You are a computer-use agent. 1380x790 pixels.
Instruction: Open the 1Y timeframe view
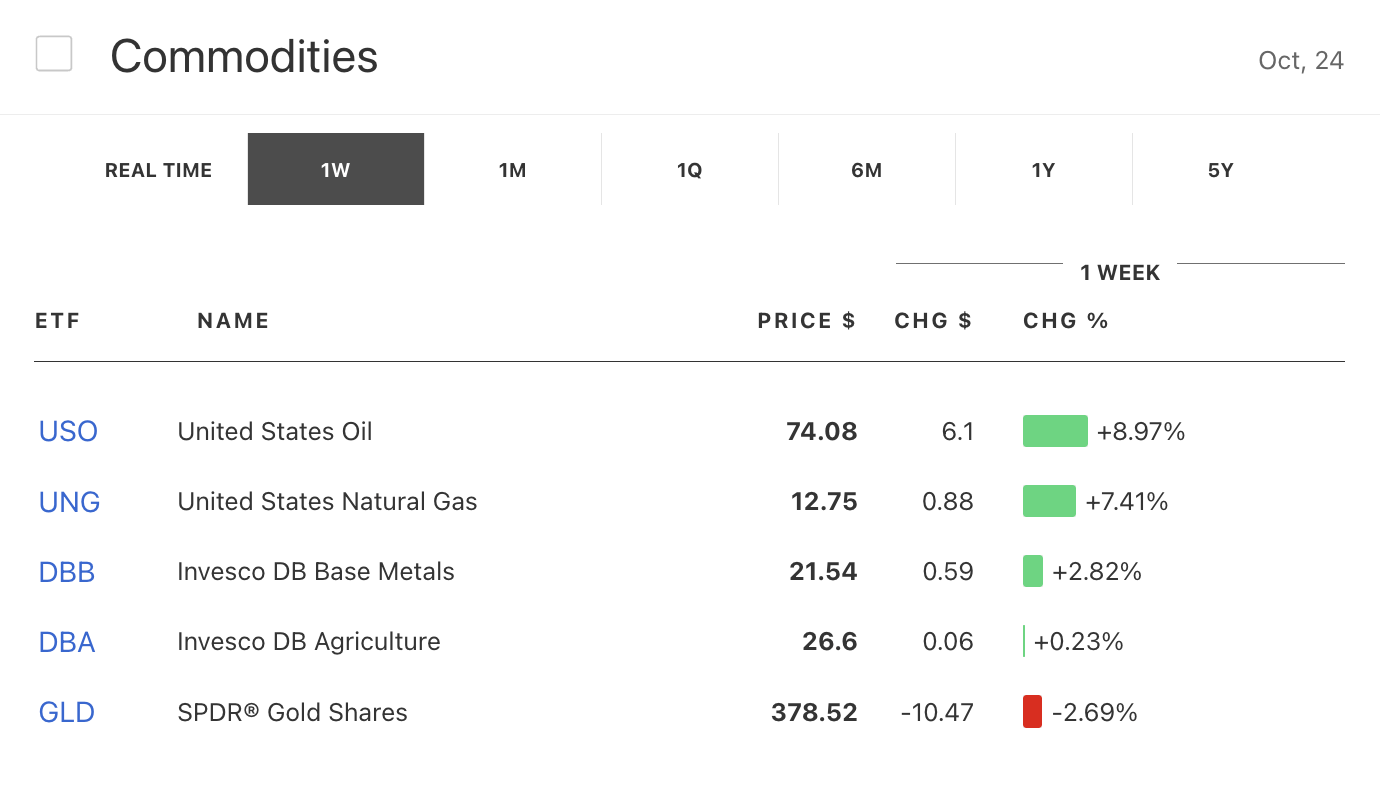(x=1044, y=170)
